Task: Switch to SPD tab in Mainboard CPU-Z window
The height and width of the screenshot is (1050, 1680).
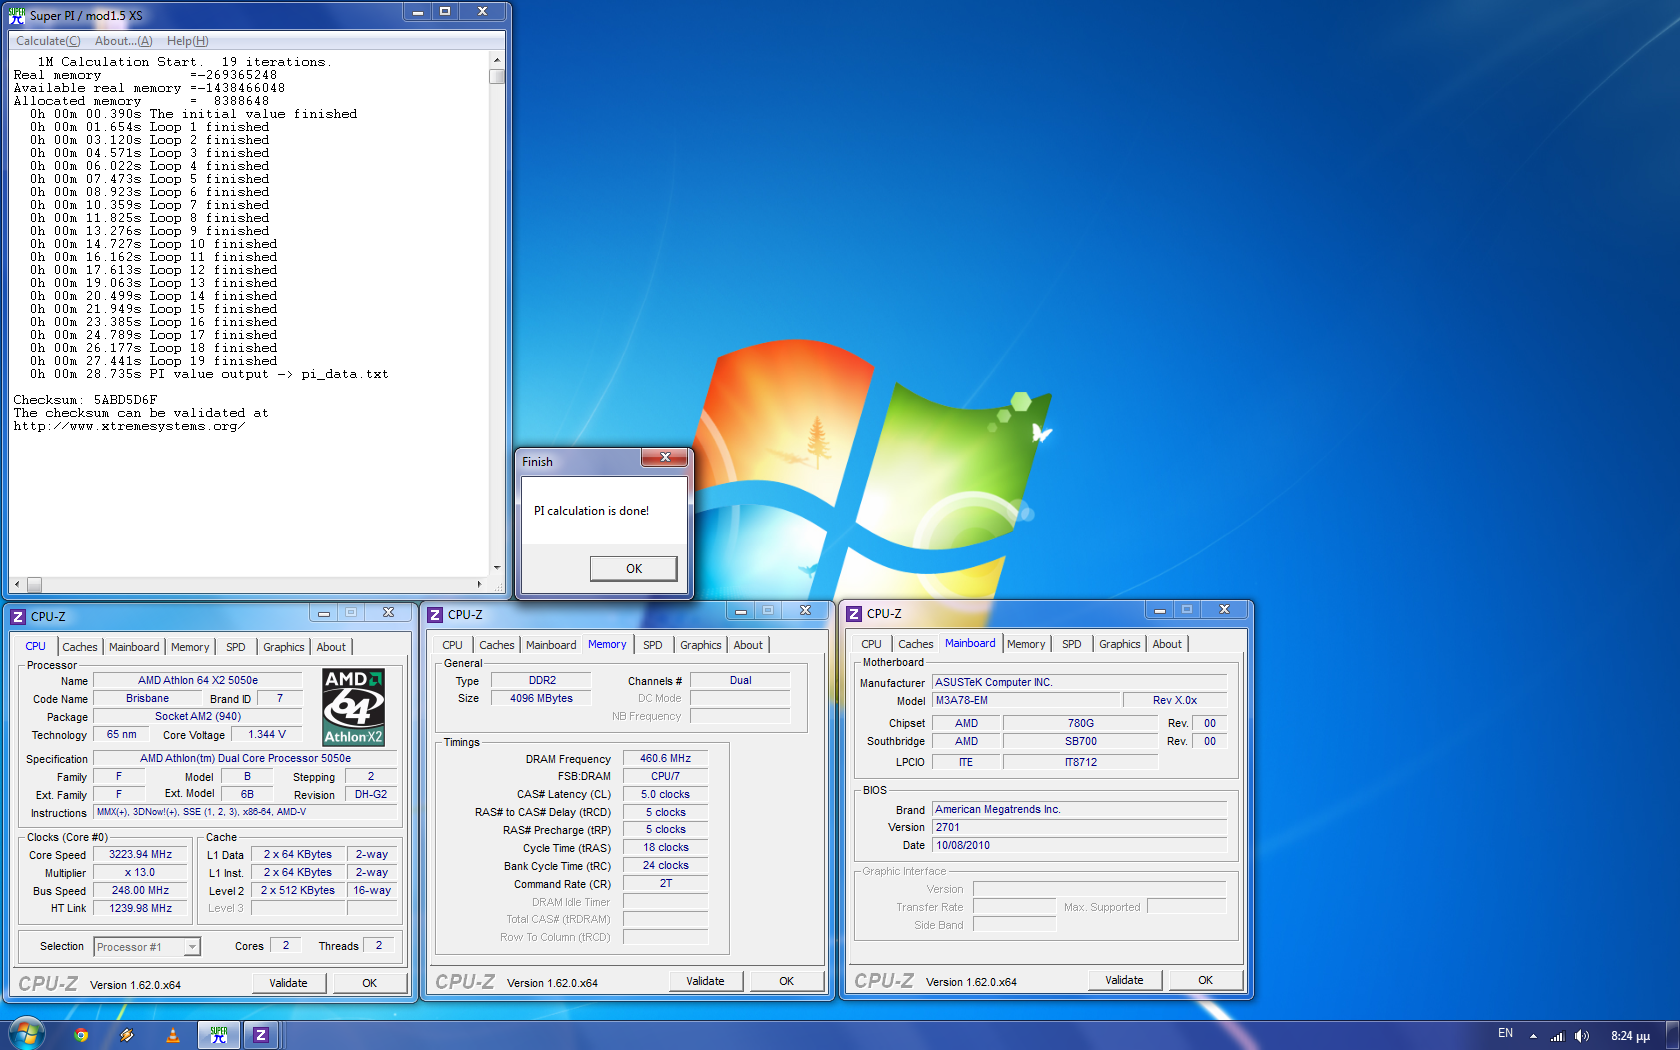Action: click(x=1072, y=644)
